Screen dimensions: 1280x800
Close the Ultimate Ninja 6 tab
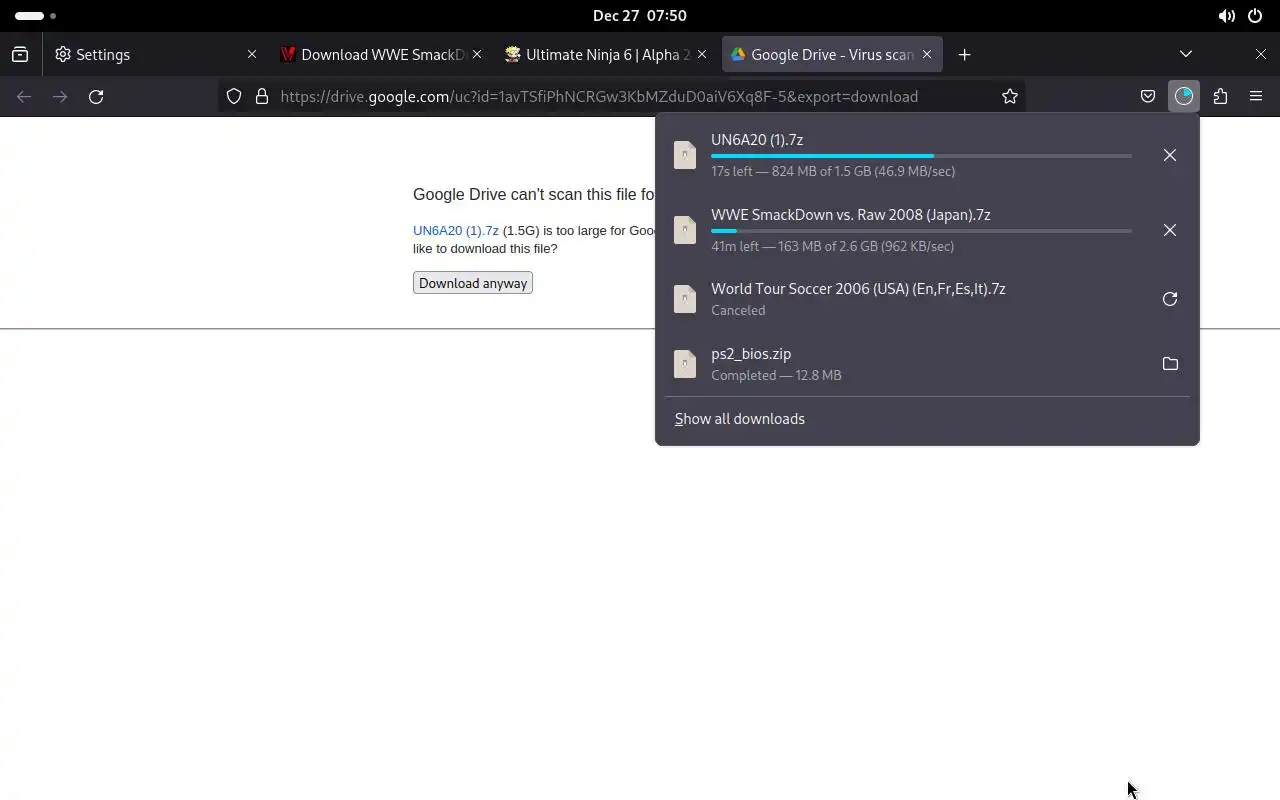pyautogui.click(x=702, y=54)
